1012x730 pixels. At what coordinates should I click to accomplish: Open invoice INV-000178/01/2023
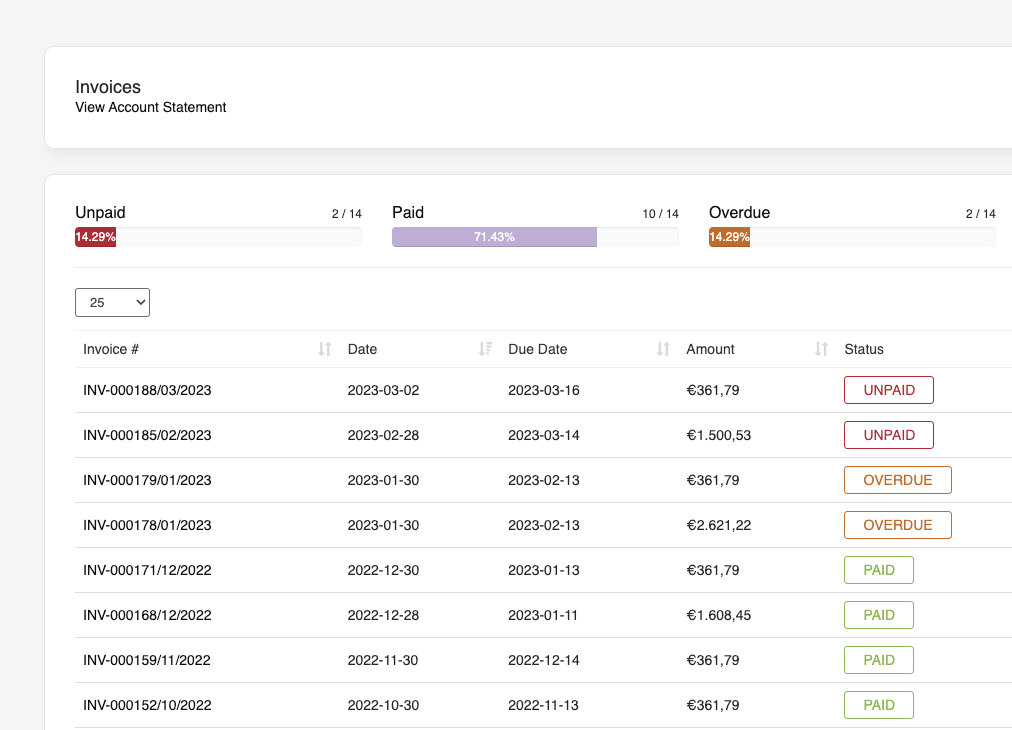tap(147, 525)
